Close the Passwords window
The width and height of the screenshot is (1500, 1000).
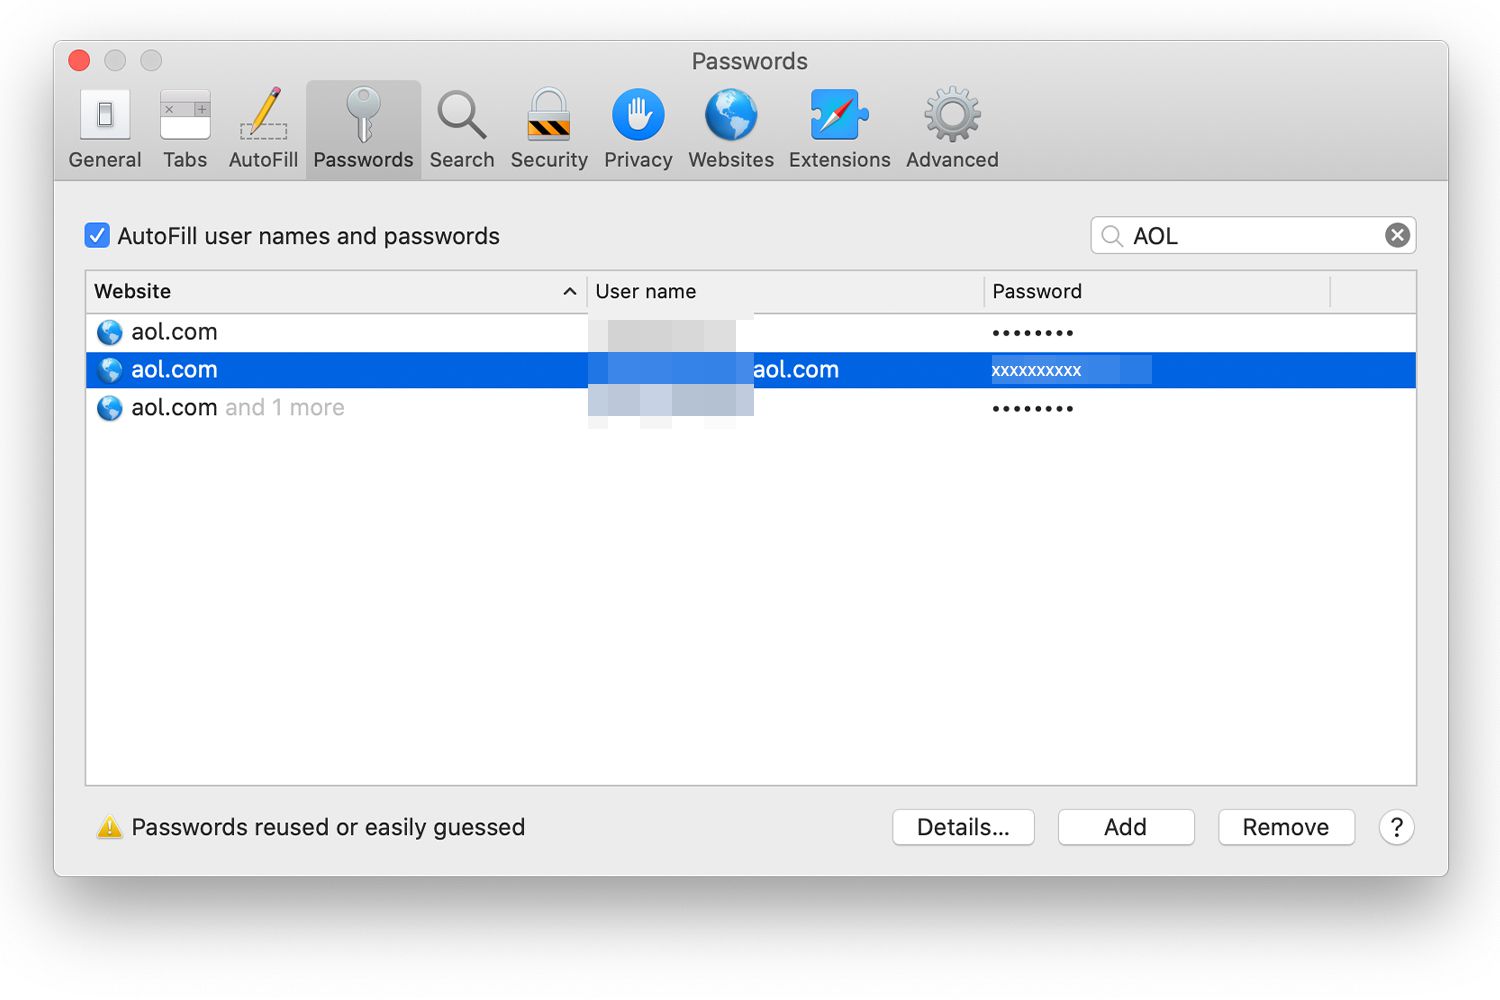tap(79, 61)
